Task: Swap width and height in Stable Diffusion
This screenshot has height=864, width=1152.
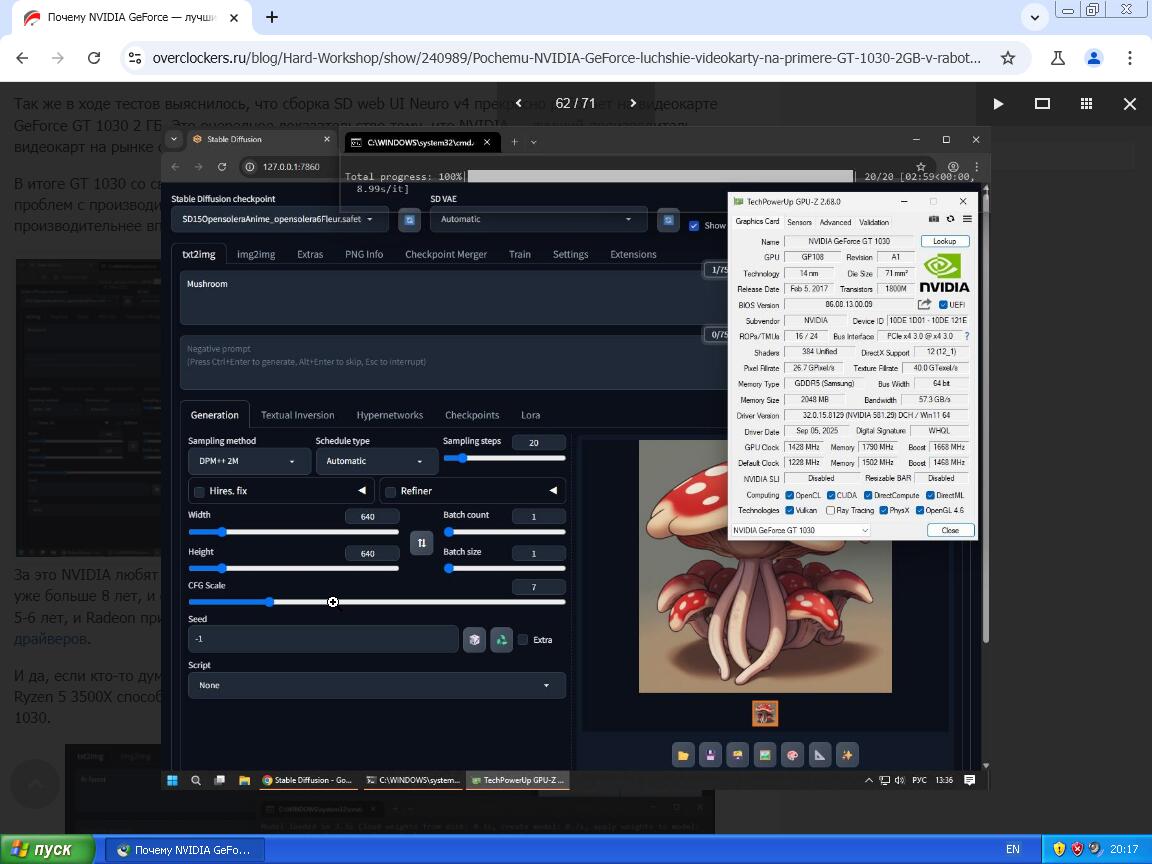Action: coord(422,543)
